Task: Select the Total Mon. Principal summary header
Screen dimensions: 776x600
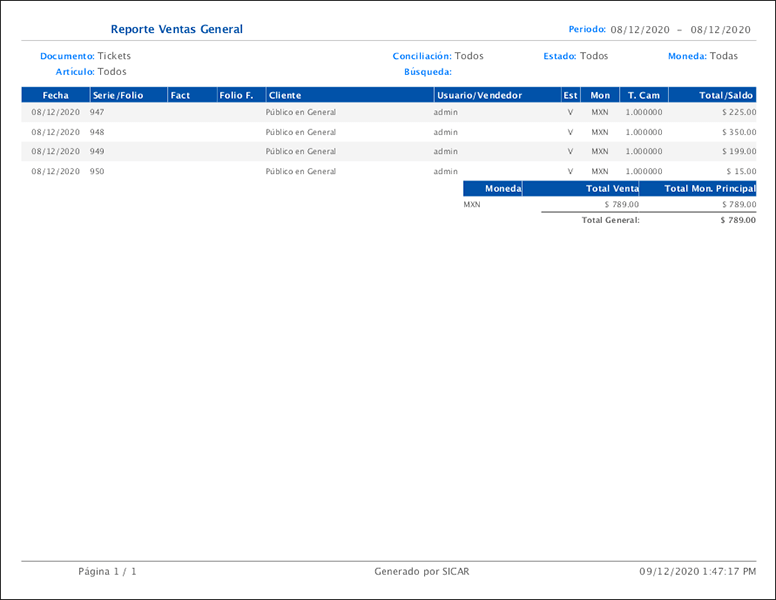Action: 709,188
